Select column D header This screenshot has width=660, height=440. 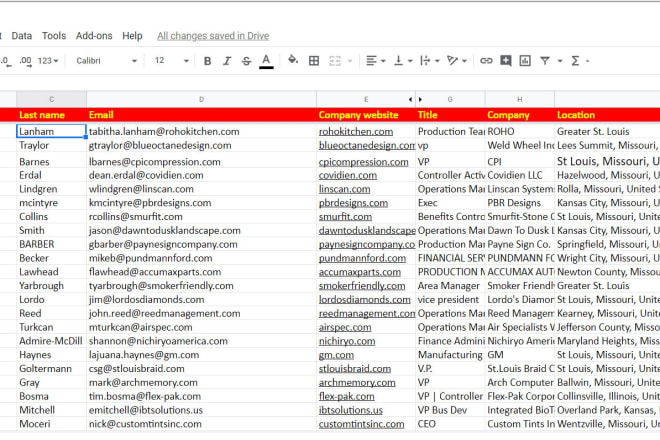click(201, 99)
